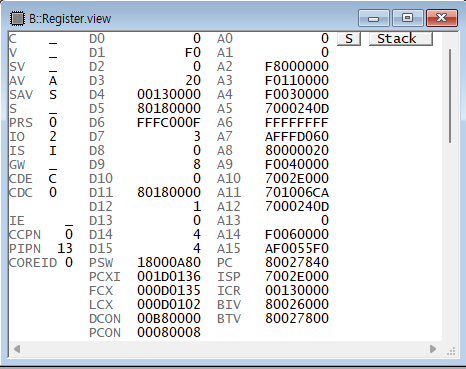Select LCX value 000D0102

[x=169, y=305]
